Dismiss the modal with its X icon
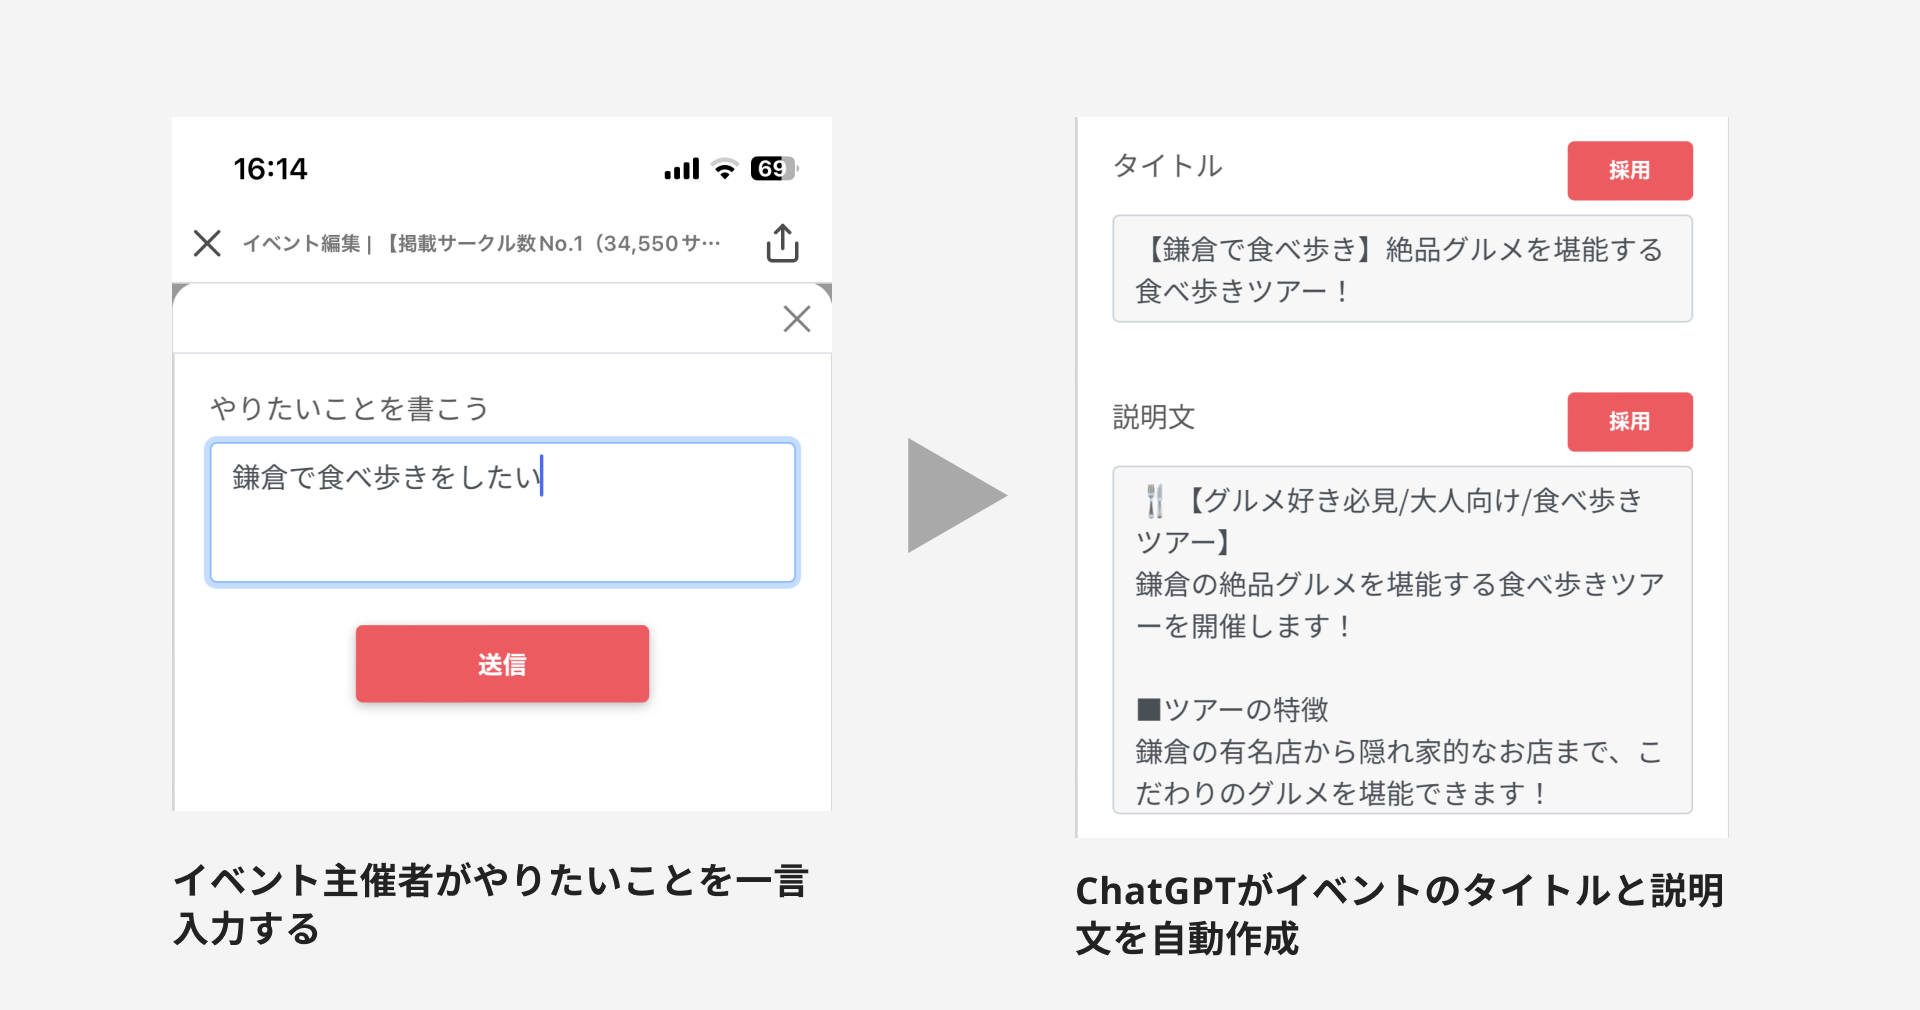The image size is (1920, 1010). pyautogui.click(x=796, y=319)
